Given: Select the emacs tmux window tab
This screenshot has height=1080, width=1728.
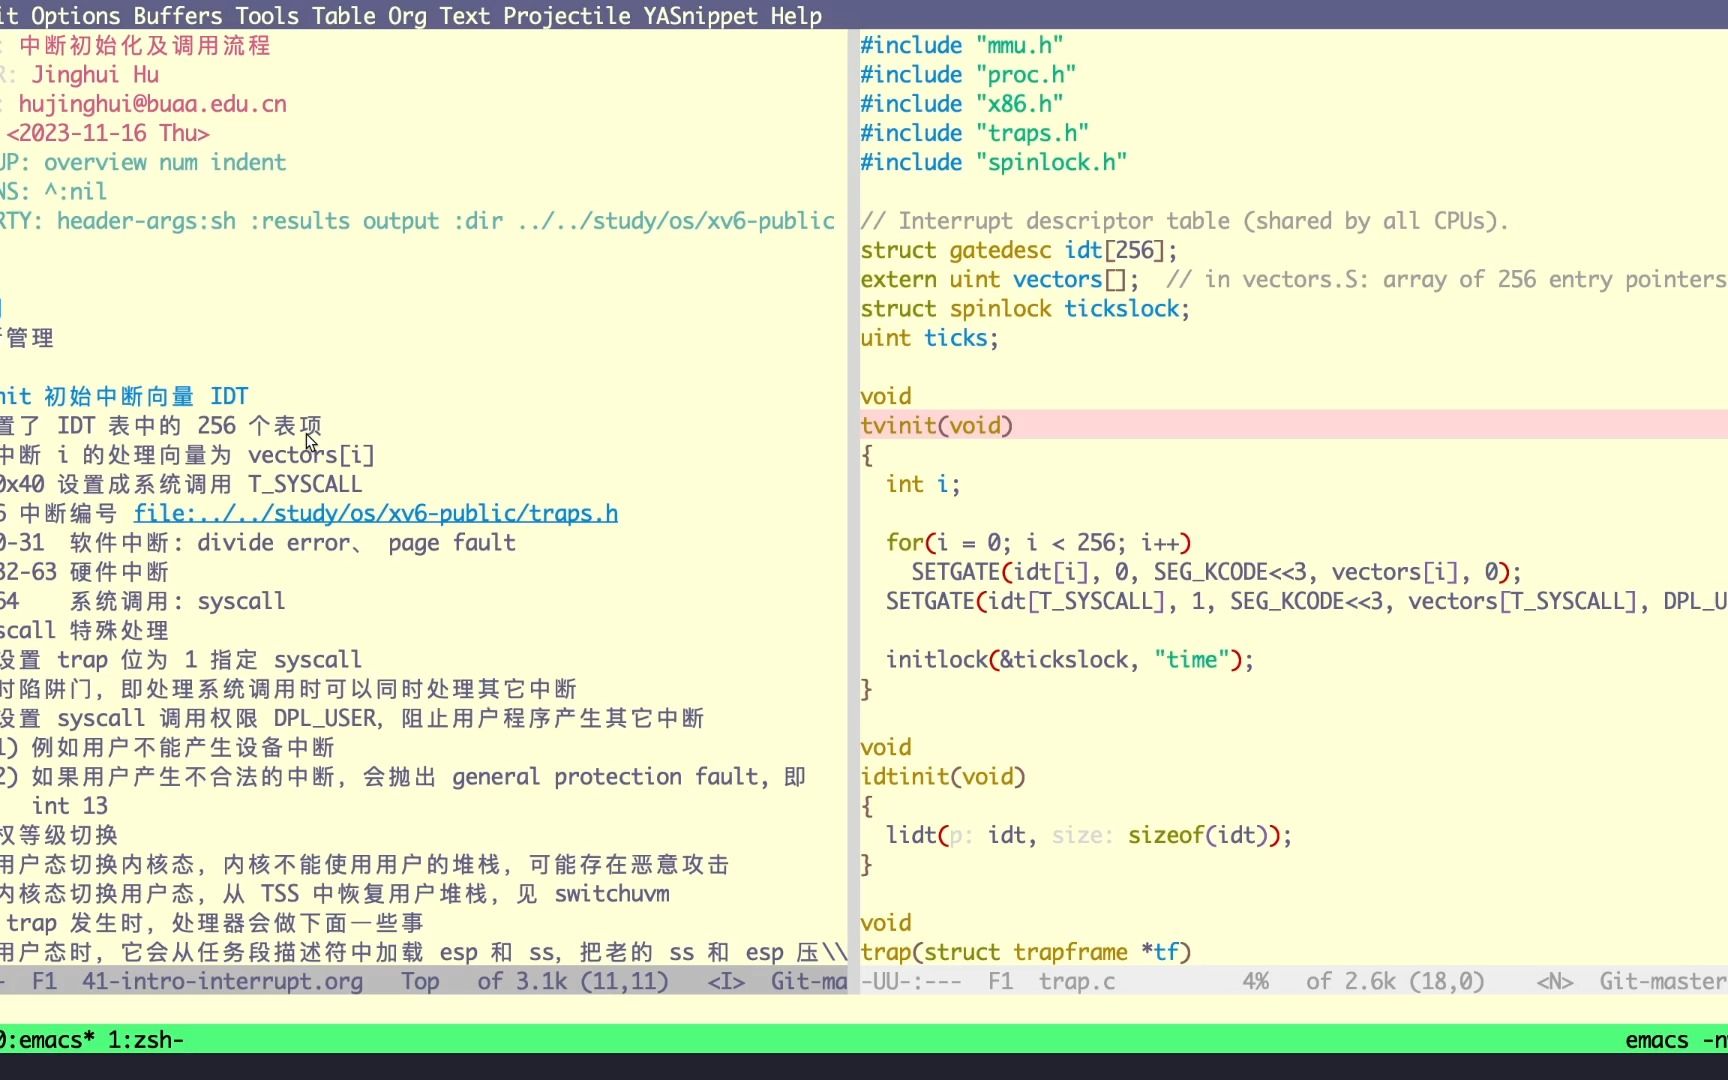Looking at the screenshot, I should pyautogui.click(x=47, y=1040).
